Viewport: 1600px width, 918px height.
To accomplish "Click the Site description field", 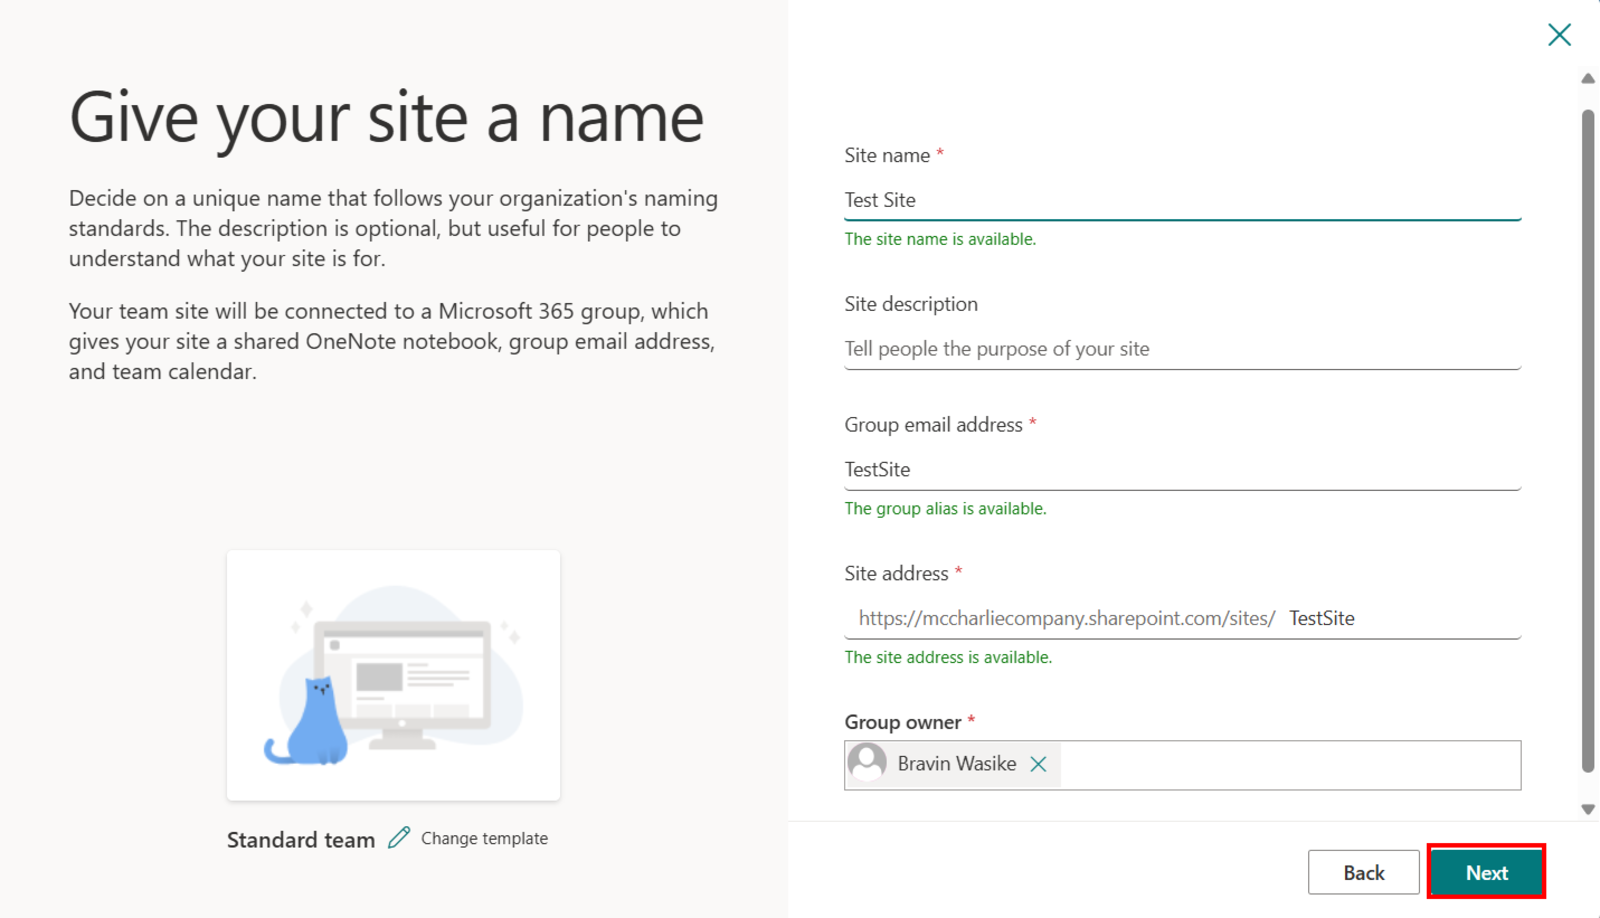I will (1180, 349).
